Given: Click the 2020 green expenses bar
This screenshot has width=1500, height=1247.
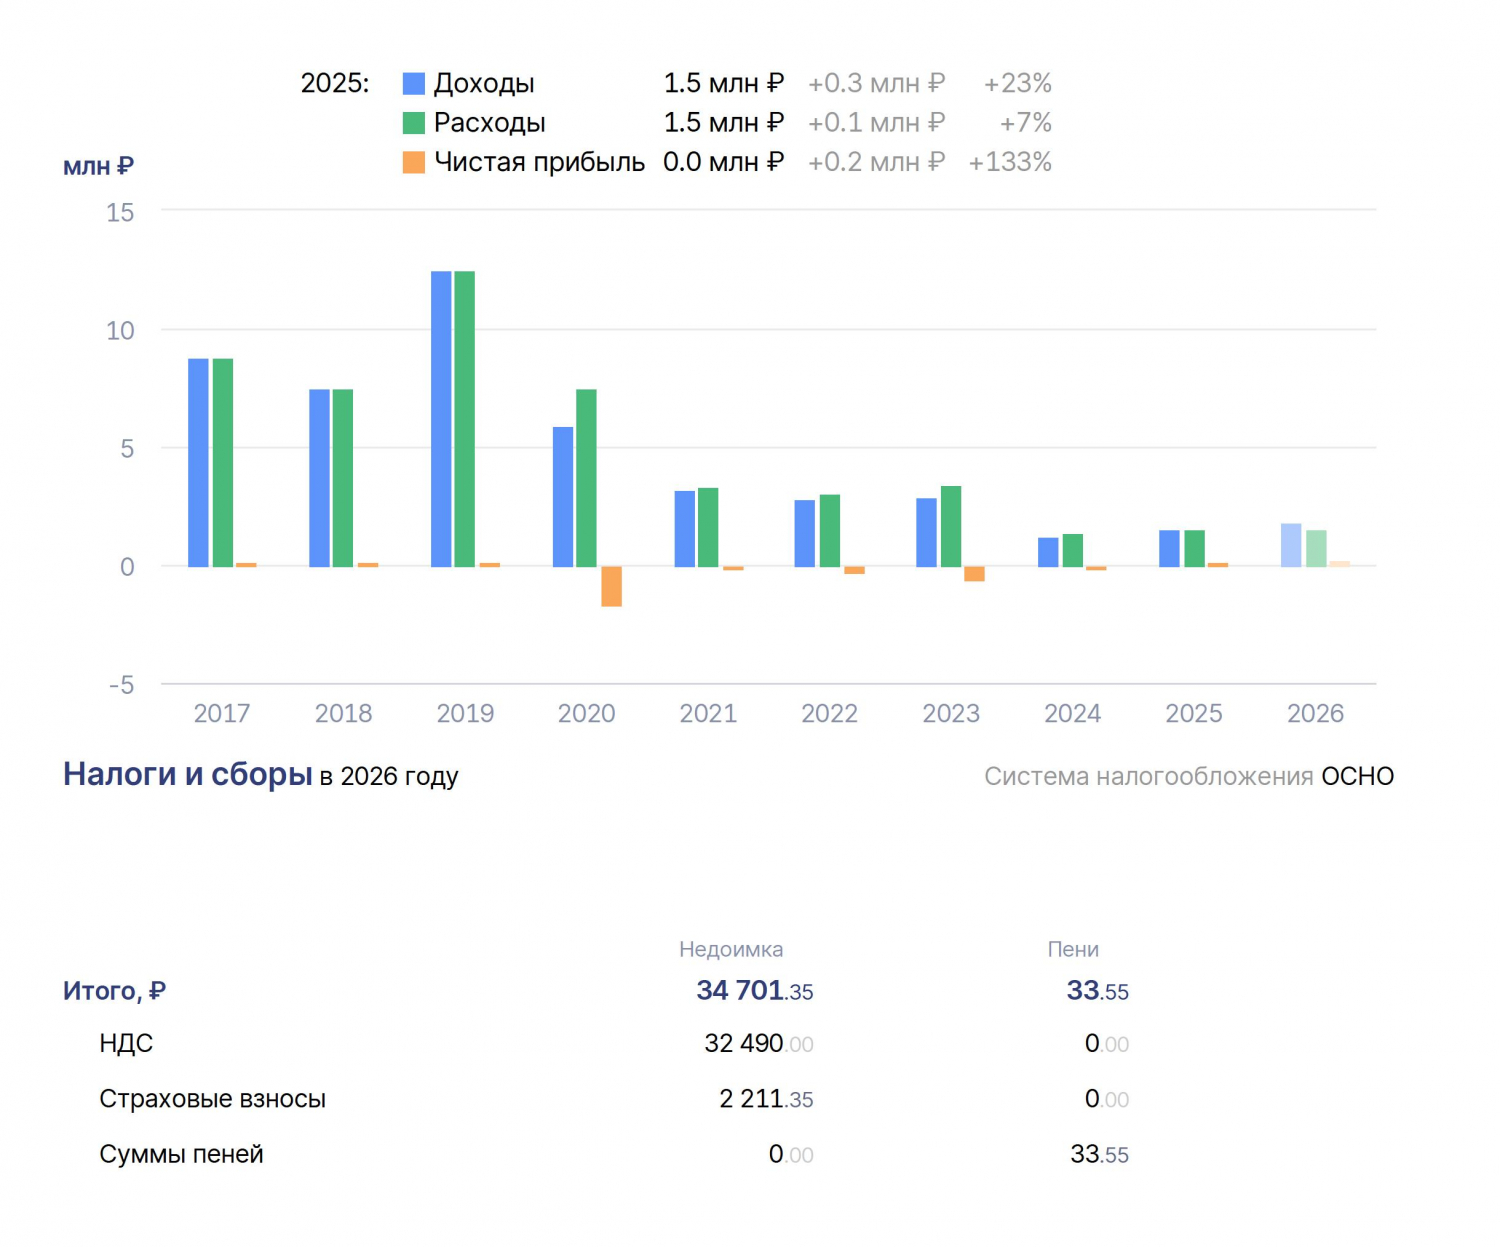Looking at the screenshot, I should click(x=586, y=478).
